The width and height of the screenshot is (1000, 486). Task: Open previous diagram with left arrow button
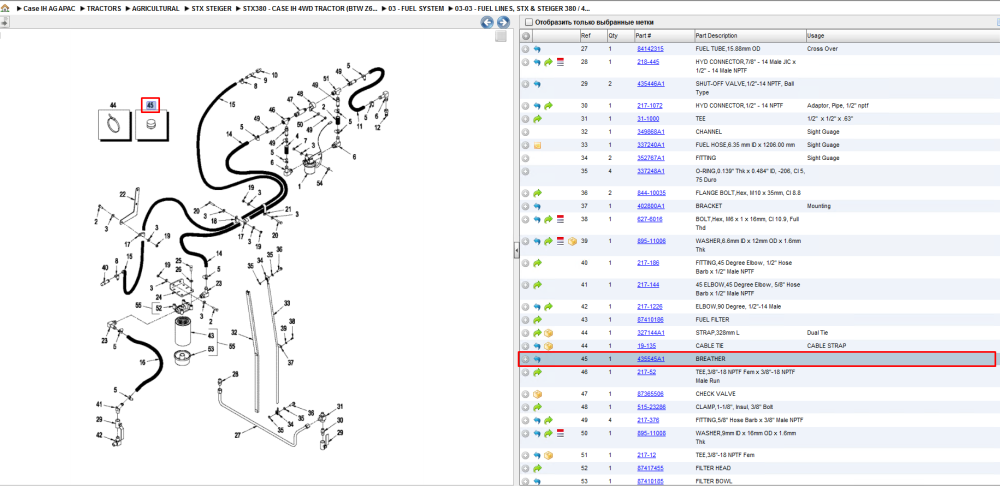coord(487,22)
